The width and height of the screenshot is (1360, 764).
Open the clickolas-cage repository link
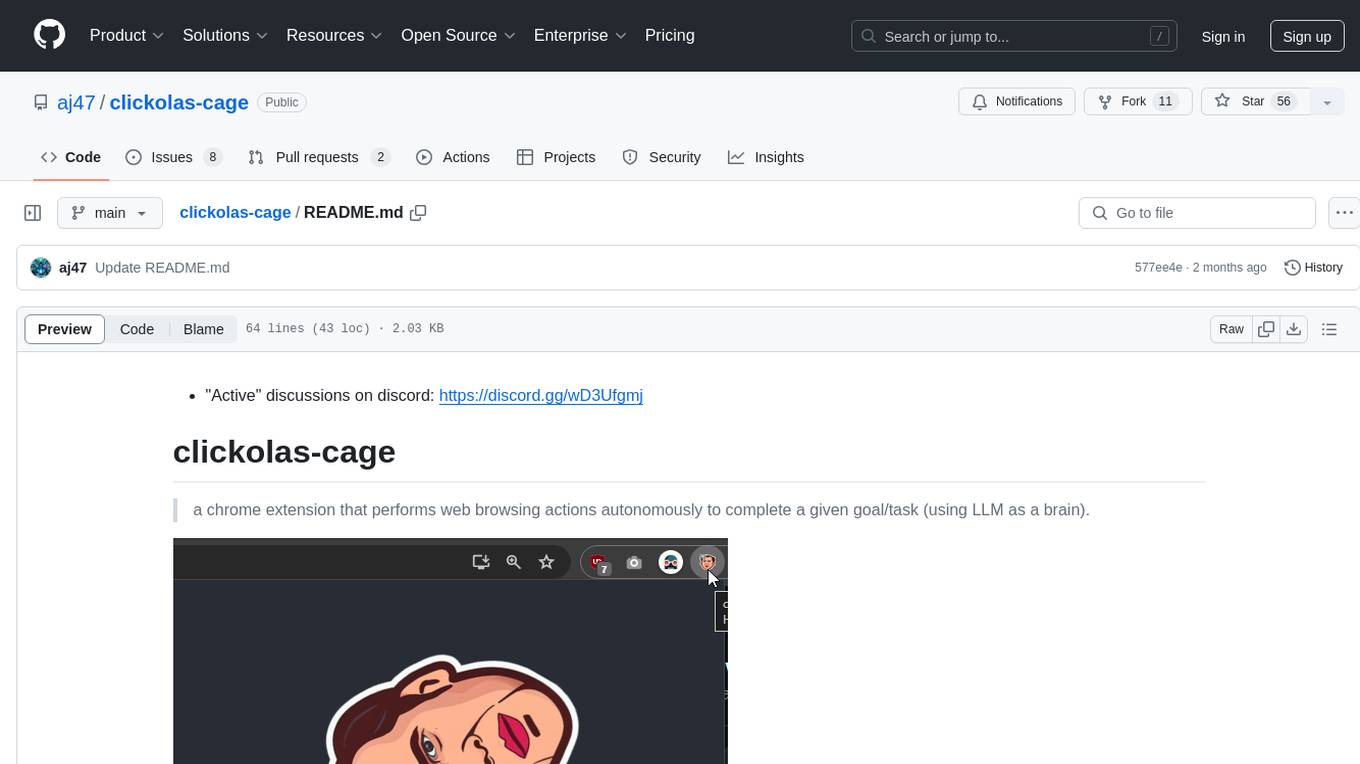coord(179,102)
